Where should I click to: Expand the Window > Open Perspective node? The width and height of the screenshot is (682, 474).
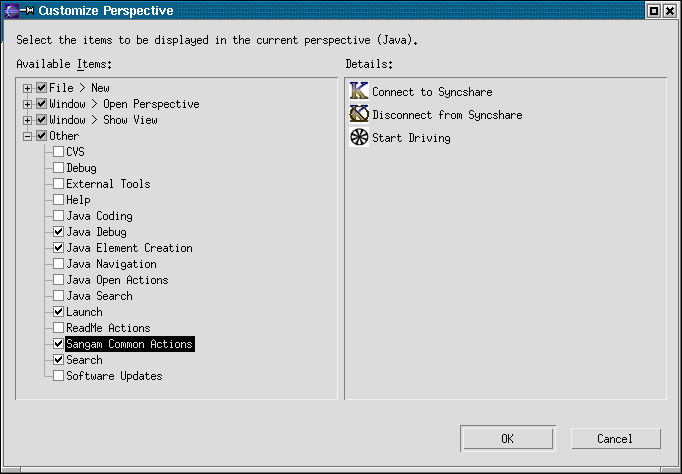point(28,104)
